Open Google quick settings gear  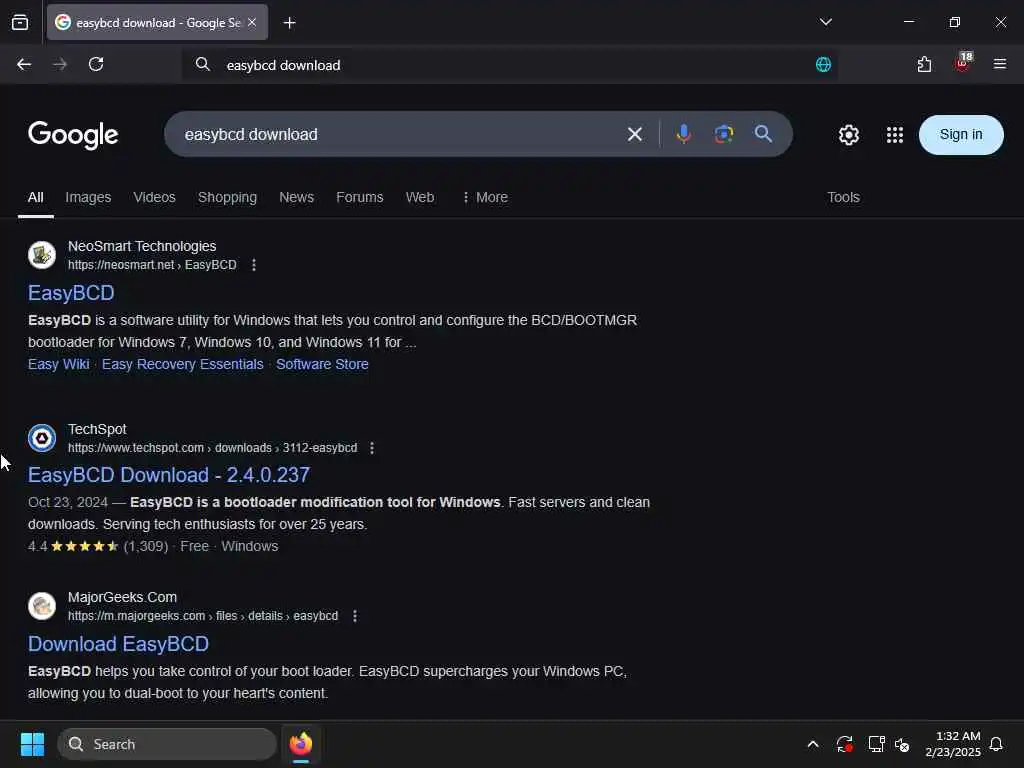(848, 135)
